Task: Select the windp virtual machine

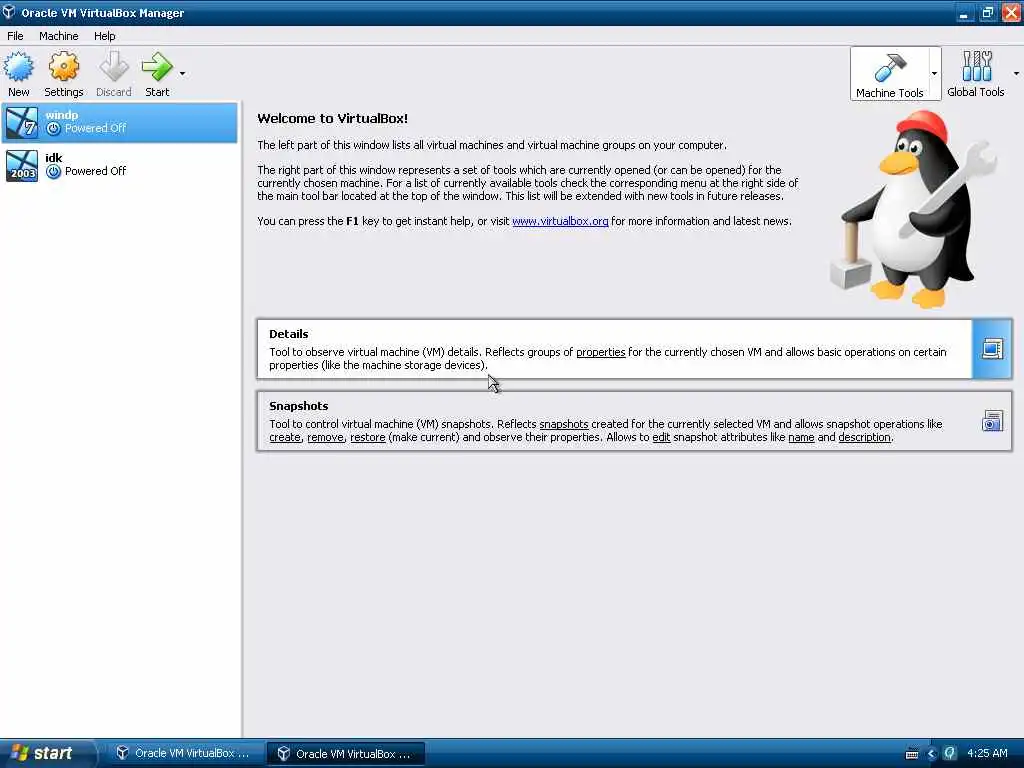Action: point(120,122)
